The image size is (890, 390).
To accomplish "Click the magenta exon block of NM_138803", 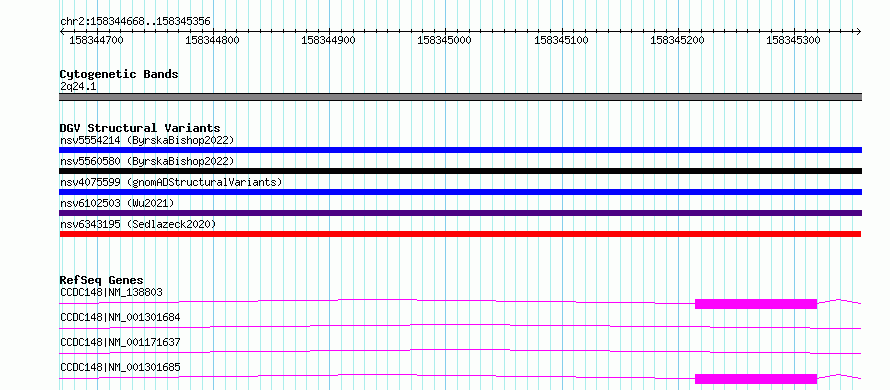I will (x=755, y=304).
